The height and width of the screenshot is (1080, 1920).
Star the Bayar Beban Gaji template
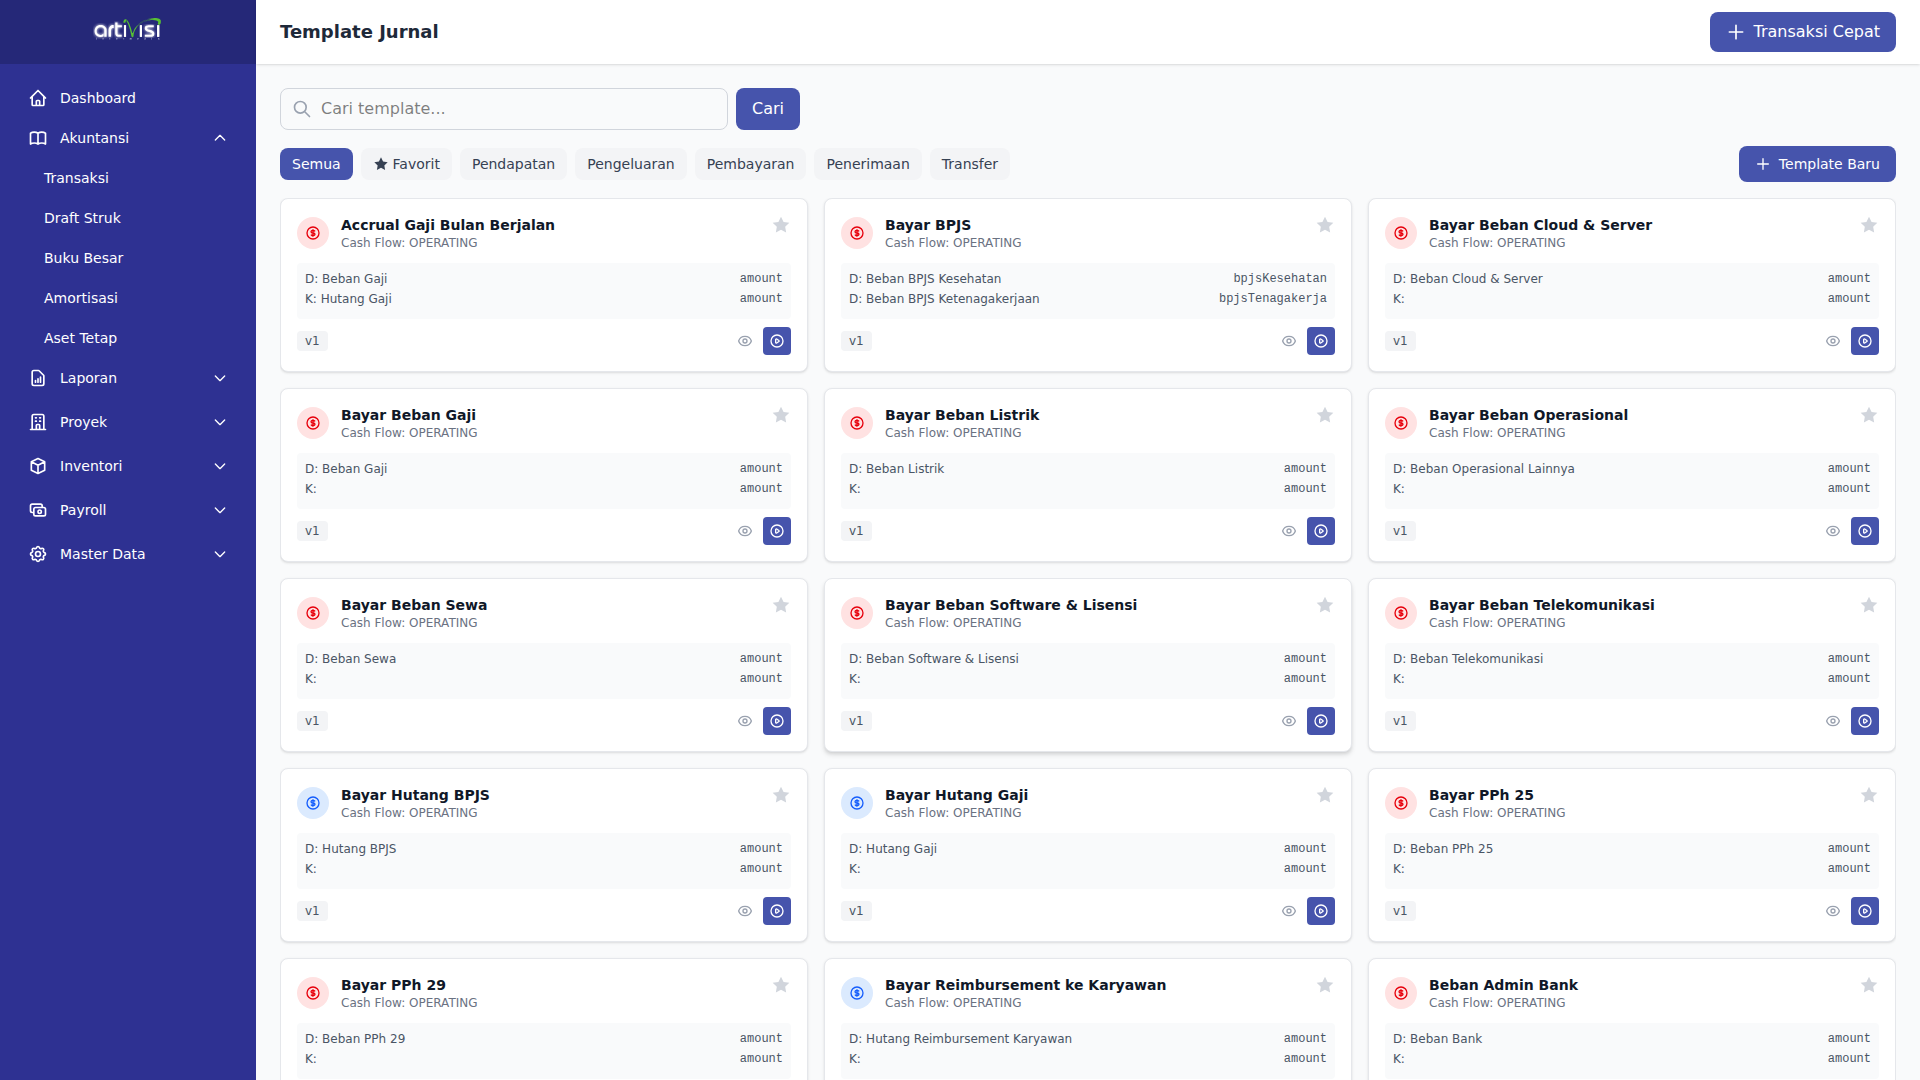(781, 415)
